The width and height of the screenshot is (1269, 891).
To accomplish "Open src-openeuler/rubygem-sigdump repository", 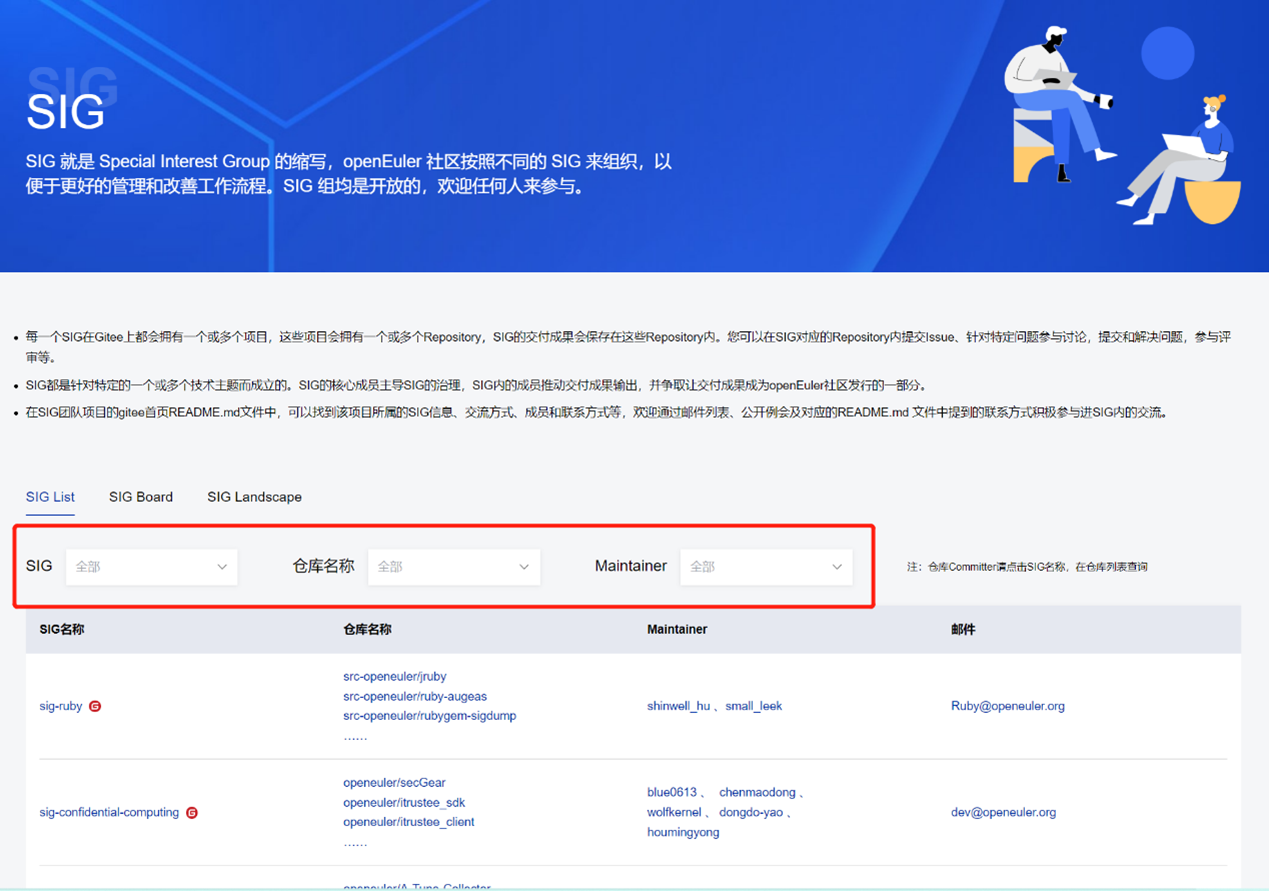I will tap(429, 716).
